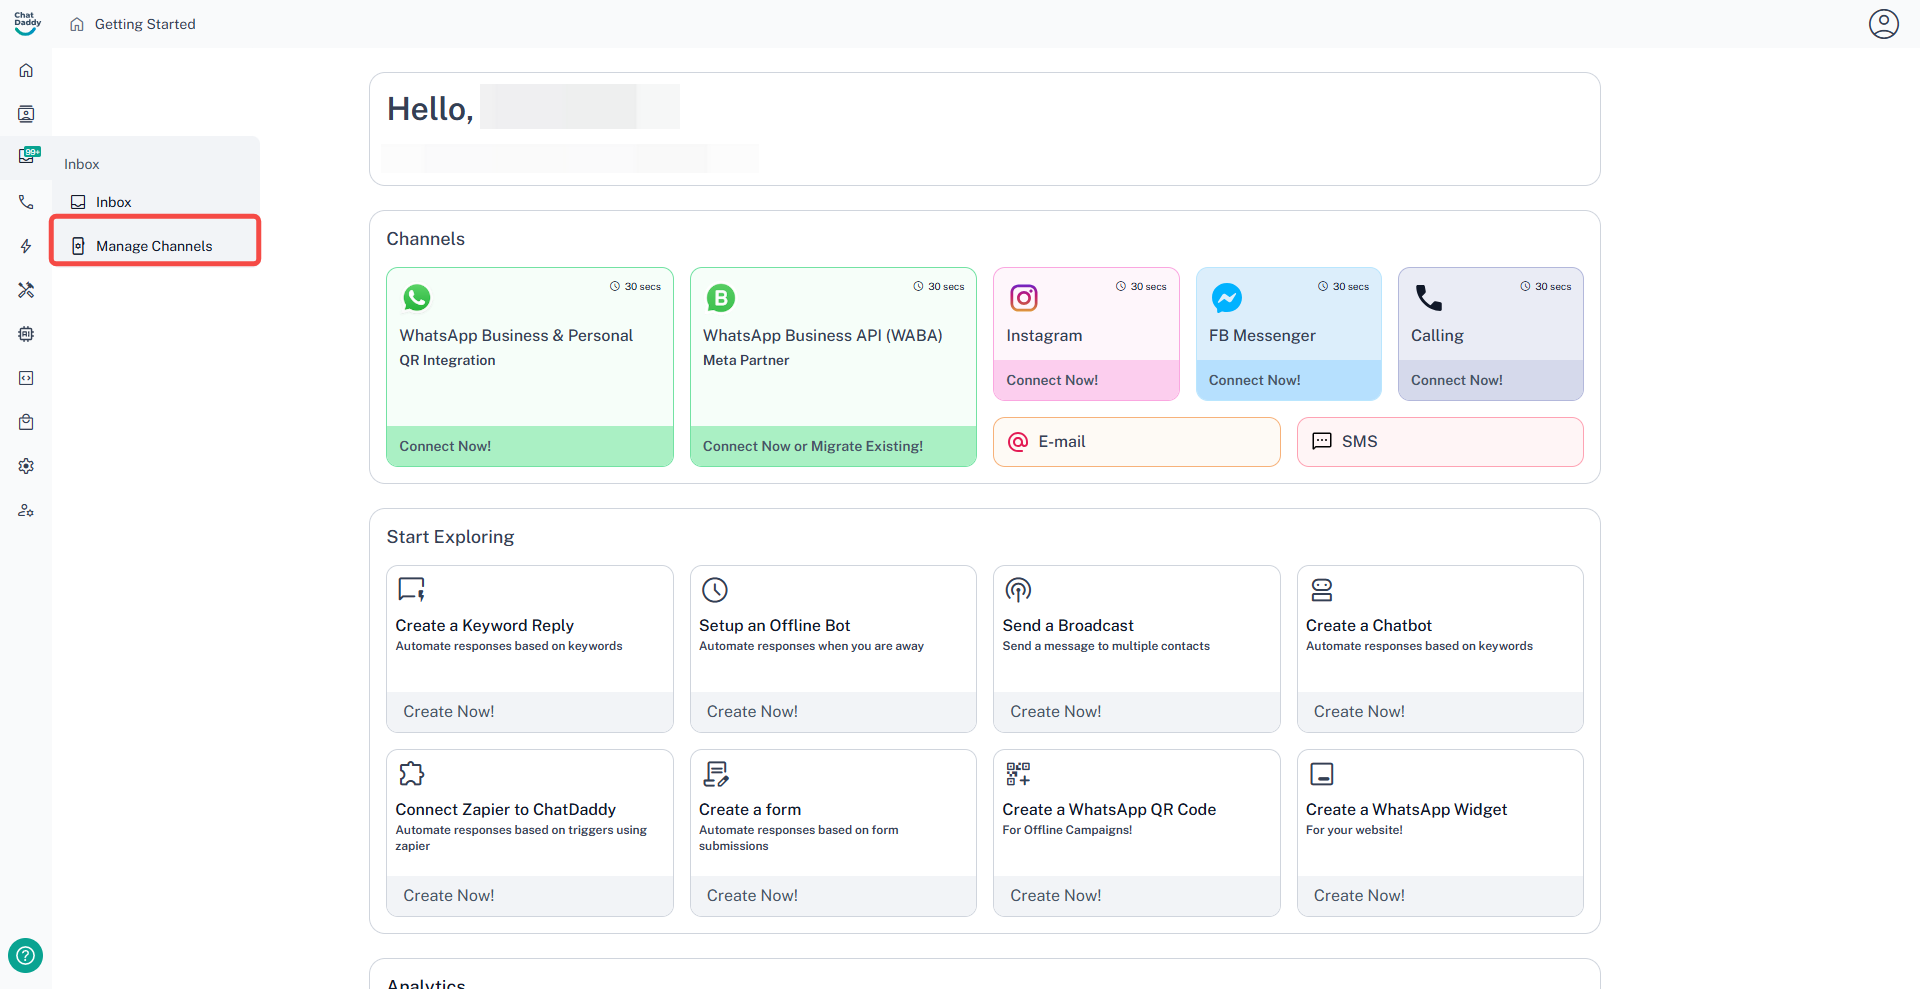Screen dimensions: 1920x989
Task: Open the Calls phone sidebar icon
Action: [x=26, y=202]
